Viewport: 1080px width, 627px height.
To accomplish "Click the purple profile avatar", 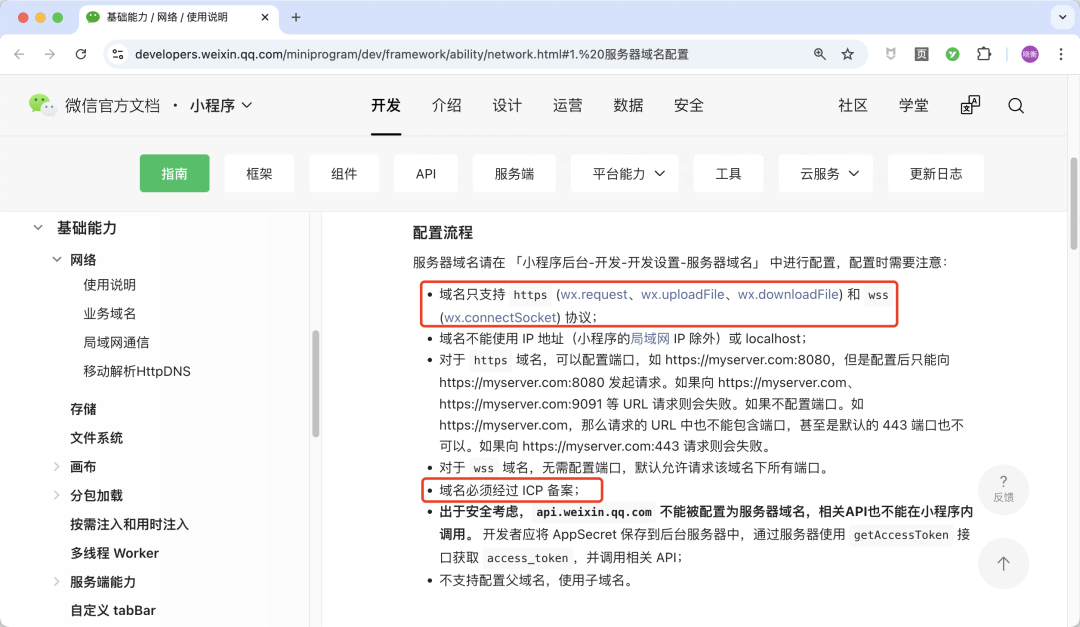I will pyautogui.click(x=1030, y=54).
